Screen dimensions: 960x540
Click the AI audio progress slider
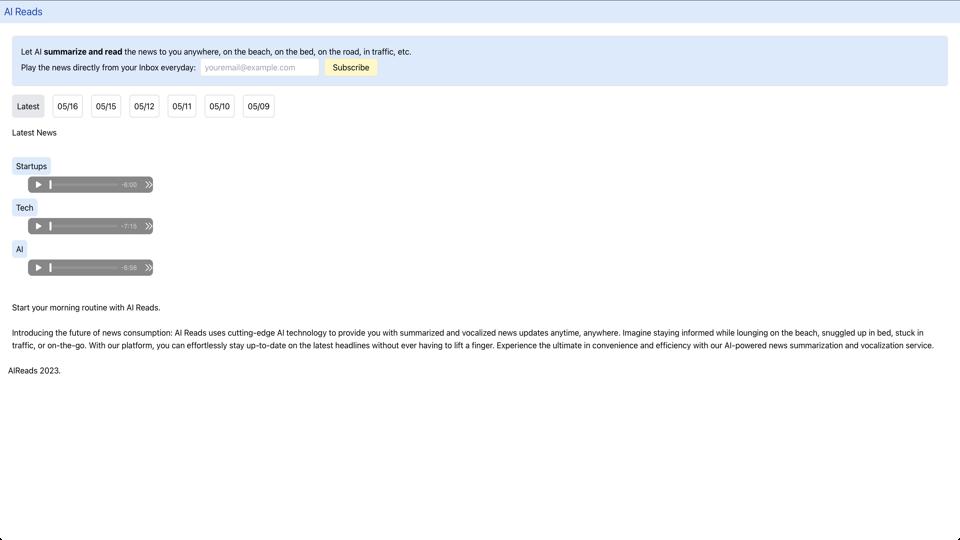pyautogui.click(x=84, y=268)
